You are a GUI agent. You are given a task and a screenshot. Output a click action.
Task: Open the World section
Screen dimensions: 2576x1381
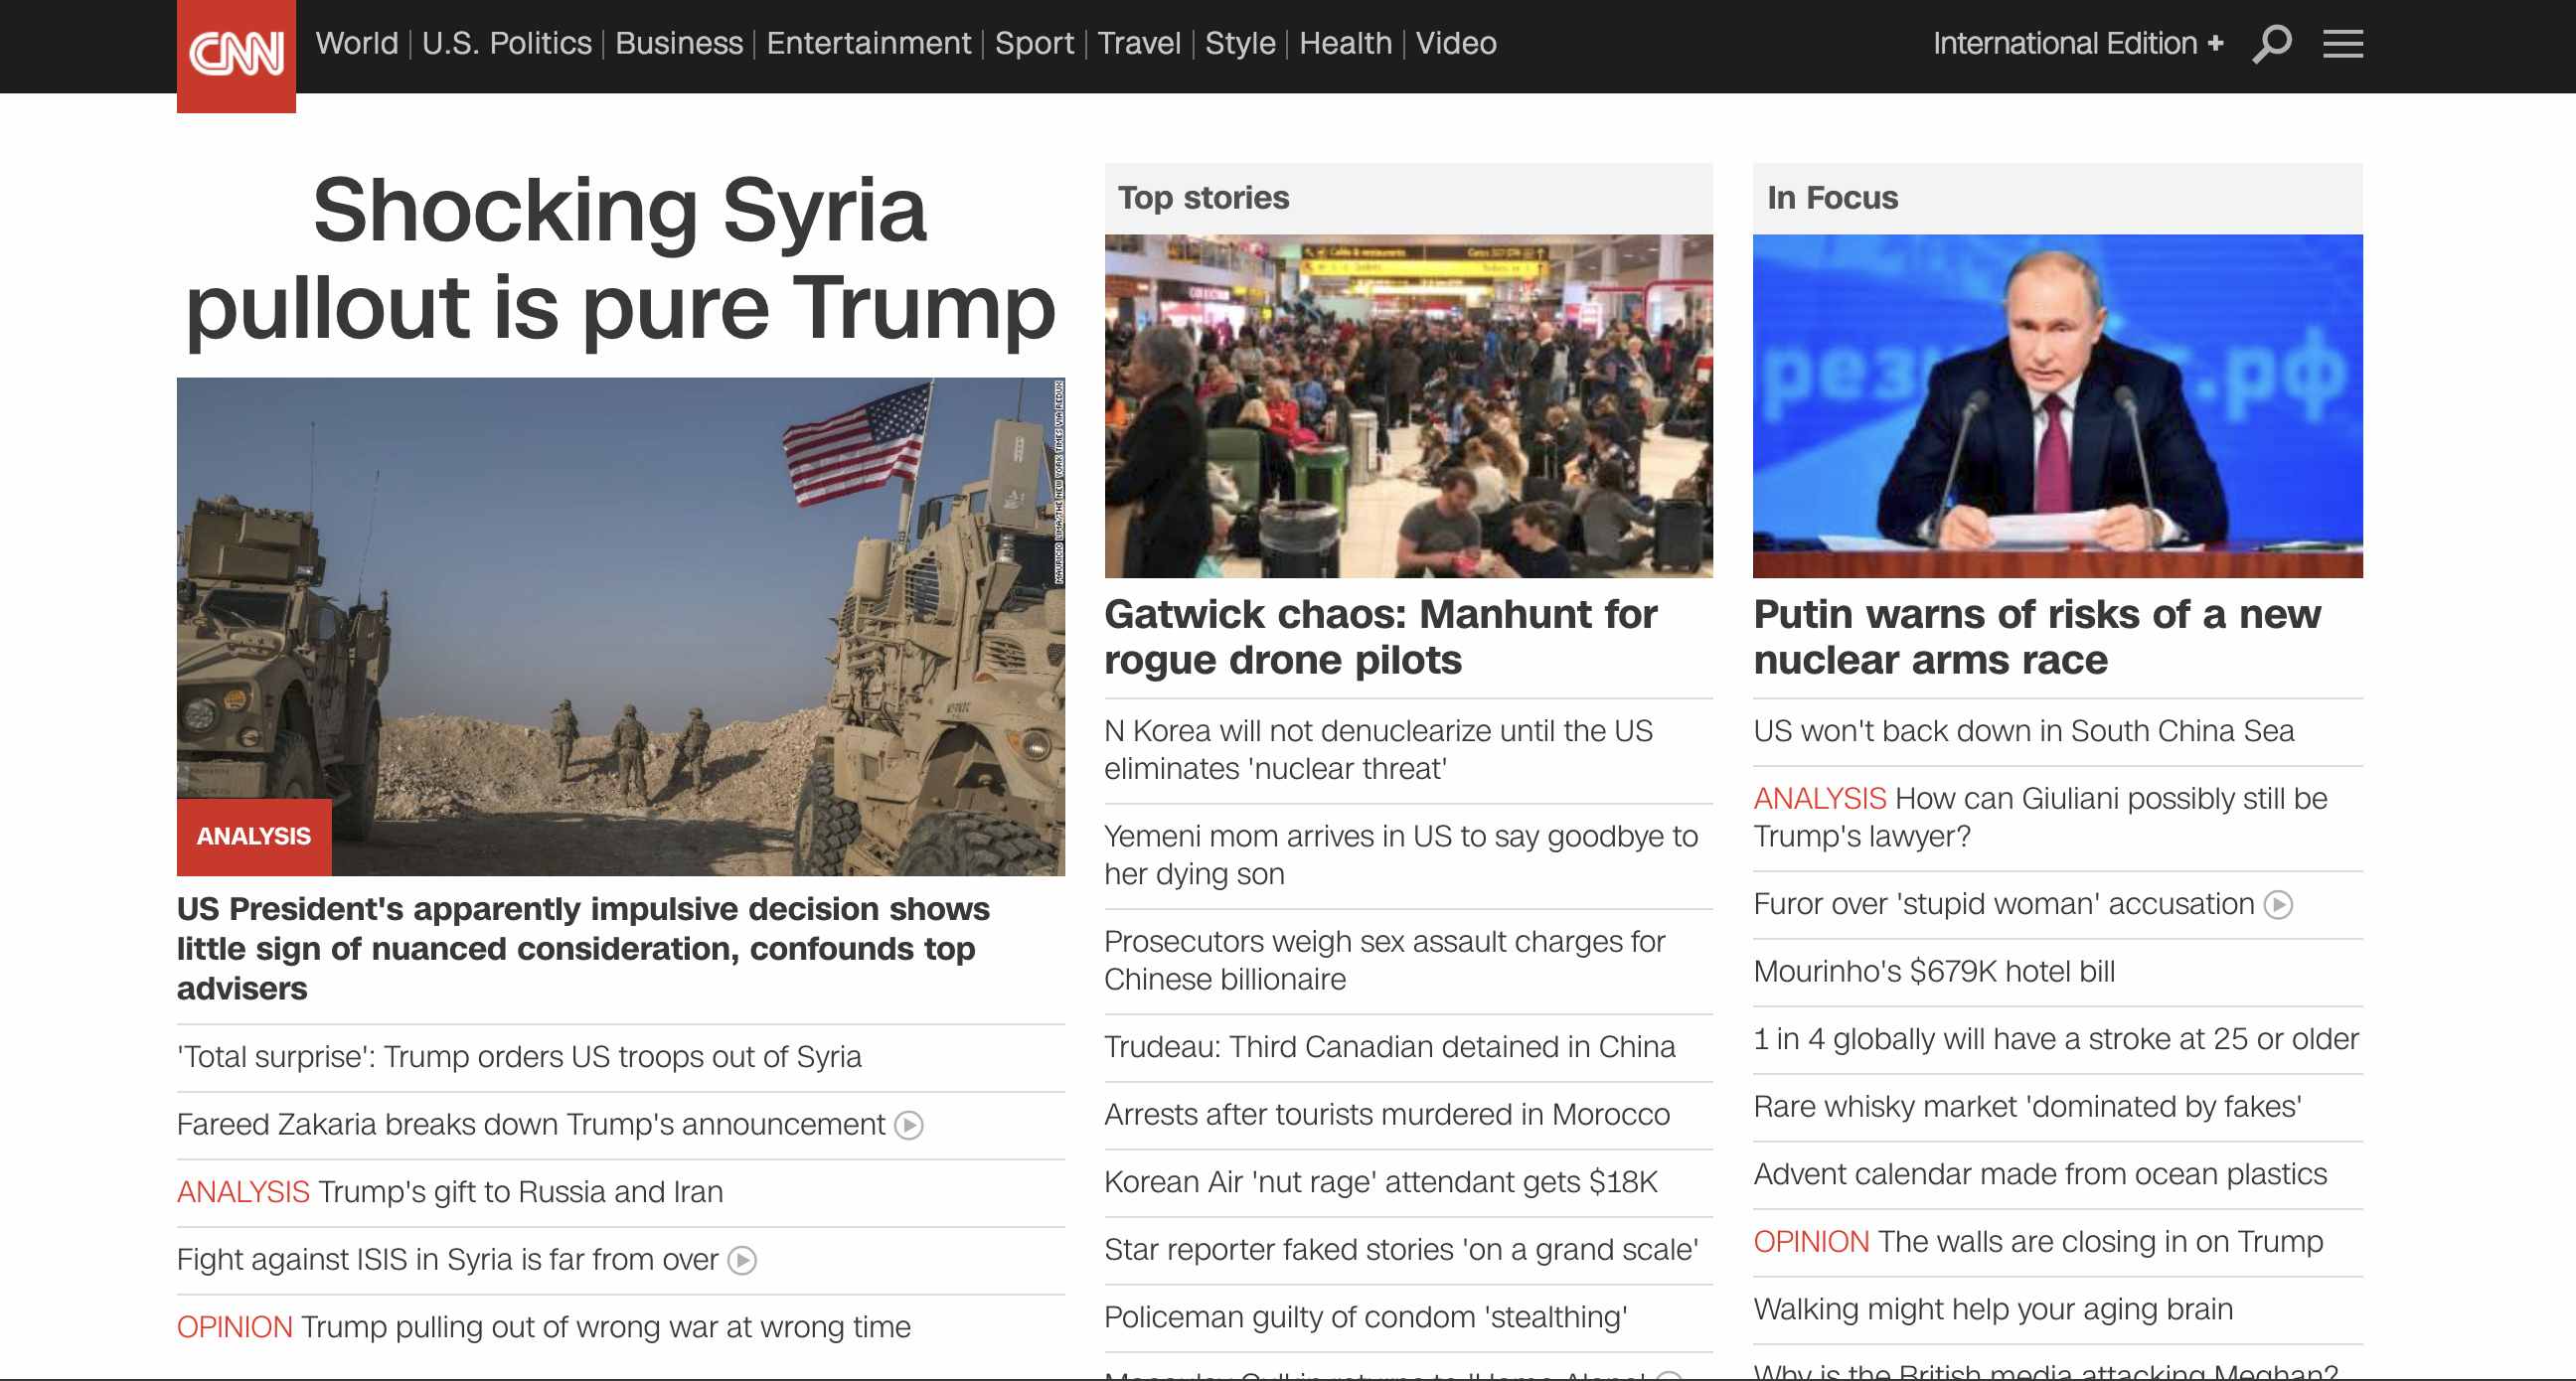pos(356,44)
